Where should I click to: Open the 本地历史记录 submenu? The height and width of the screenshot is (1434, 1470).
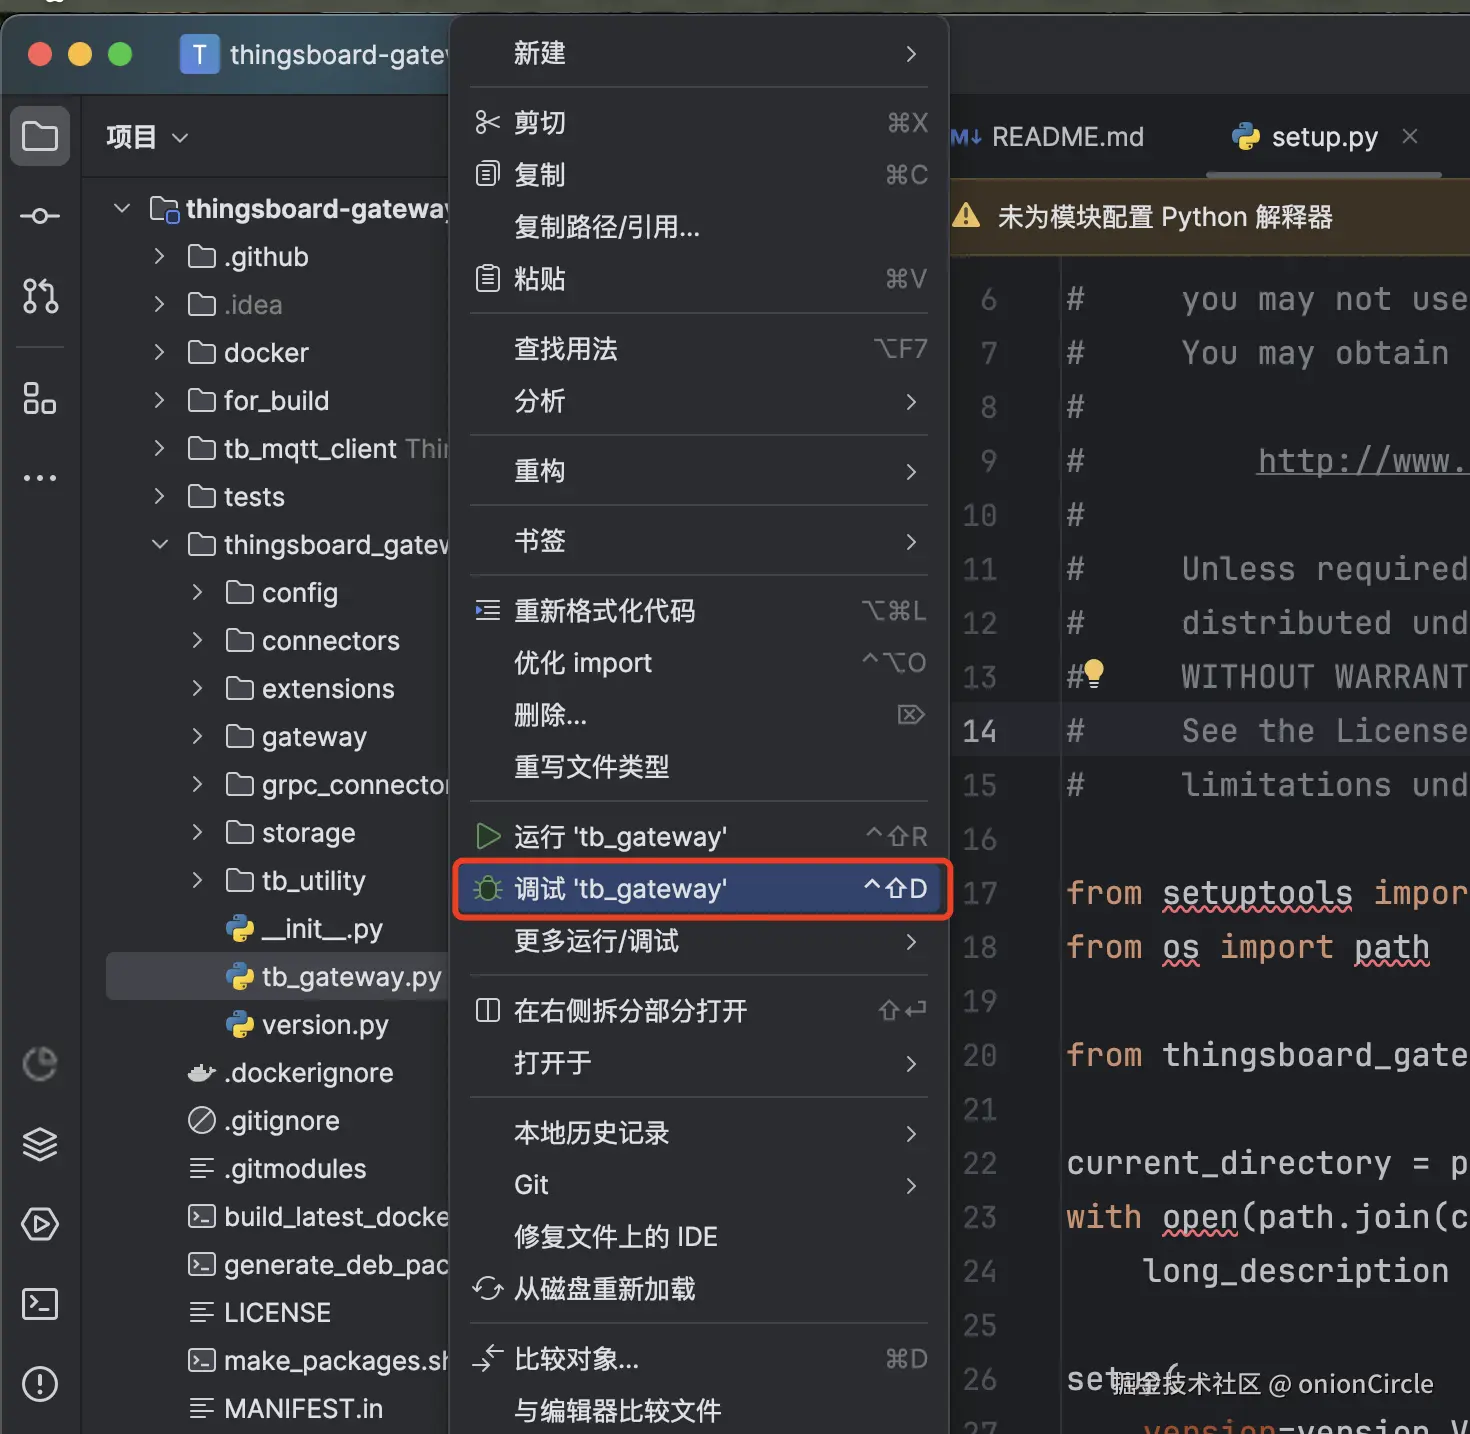click(x=699, y=1132)
